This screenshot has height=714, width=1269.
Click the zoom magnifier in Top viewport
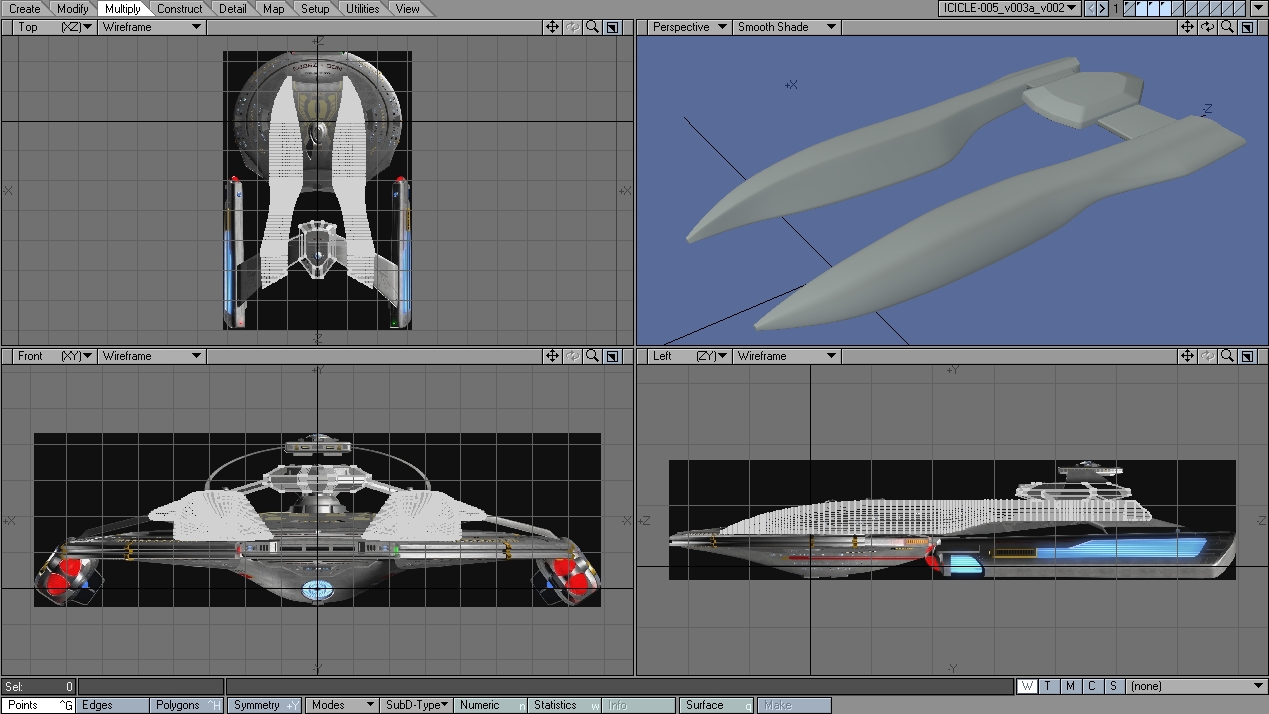tap(593, 27)
